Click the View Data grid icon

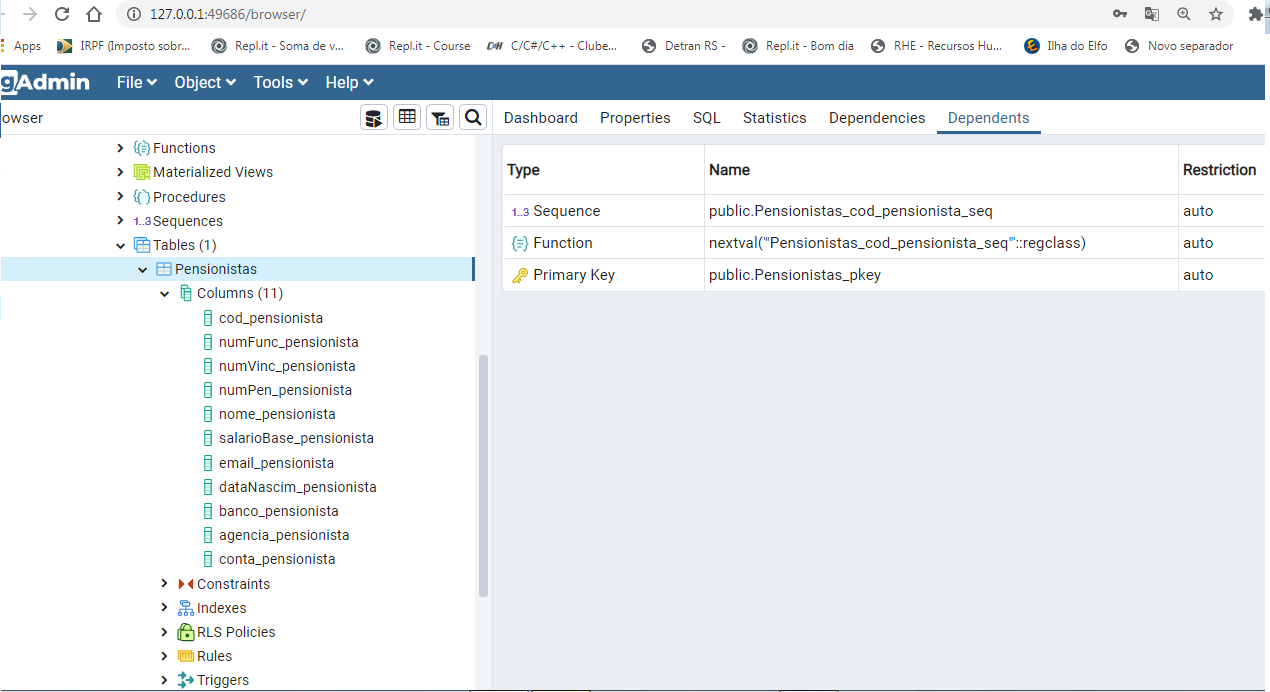pyautogui.click(x=406, y=118)
